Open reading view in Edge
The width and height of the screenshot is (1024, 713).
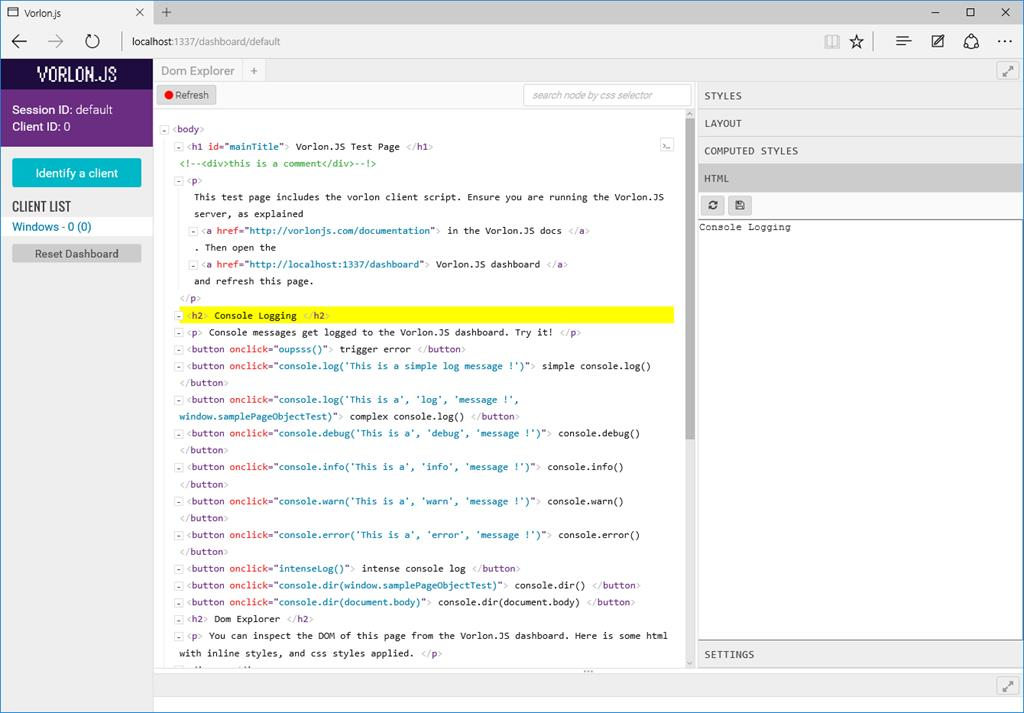click(x=831, y=41)
